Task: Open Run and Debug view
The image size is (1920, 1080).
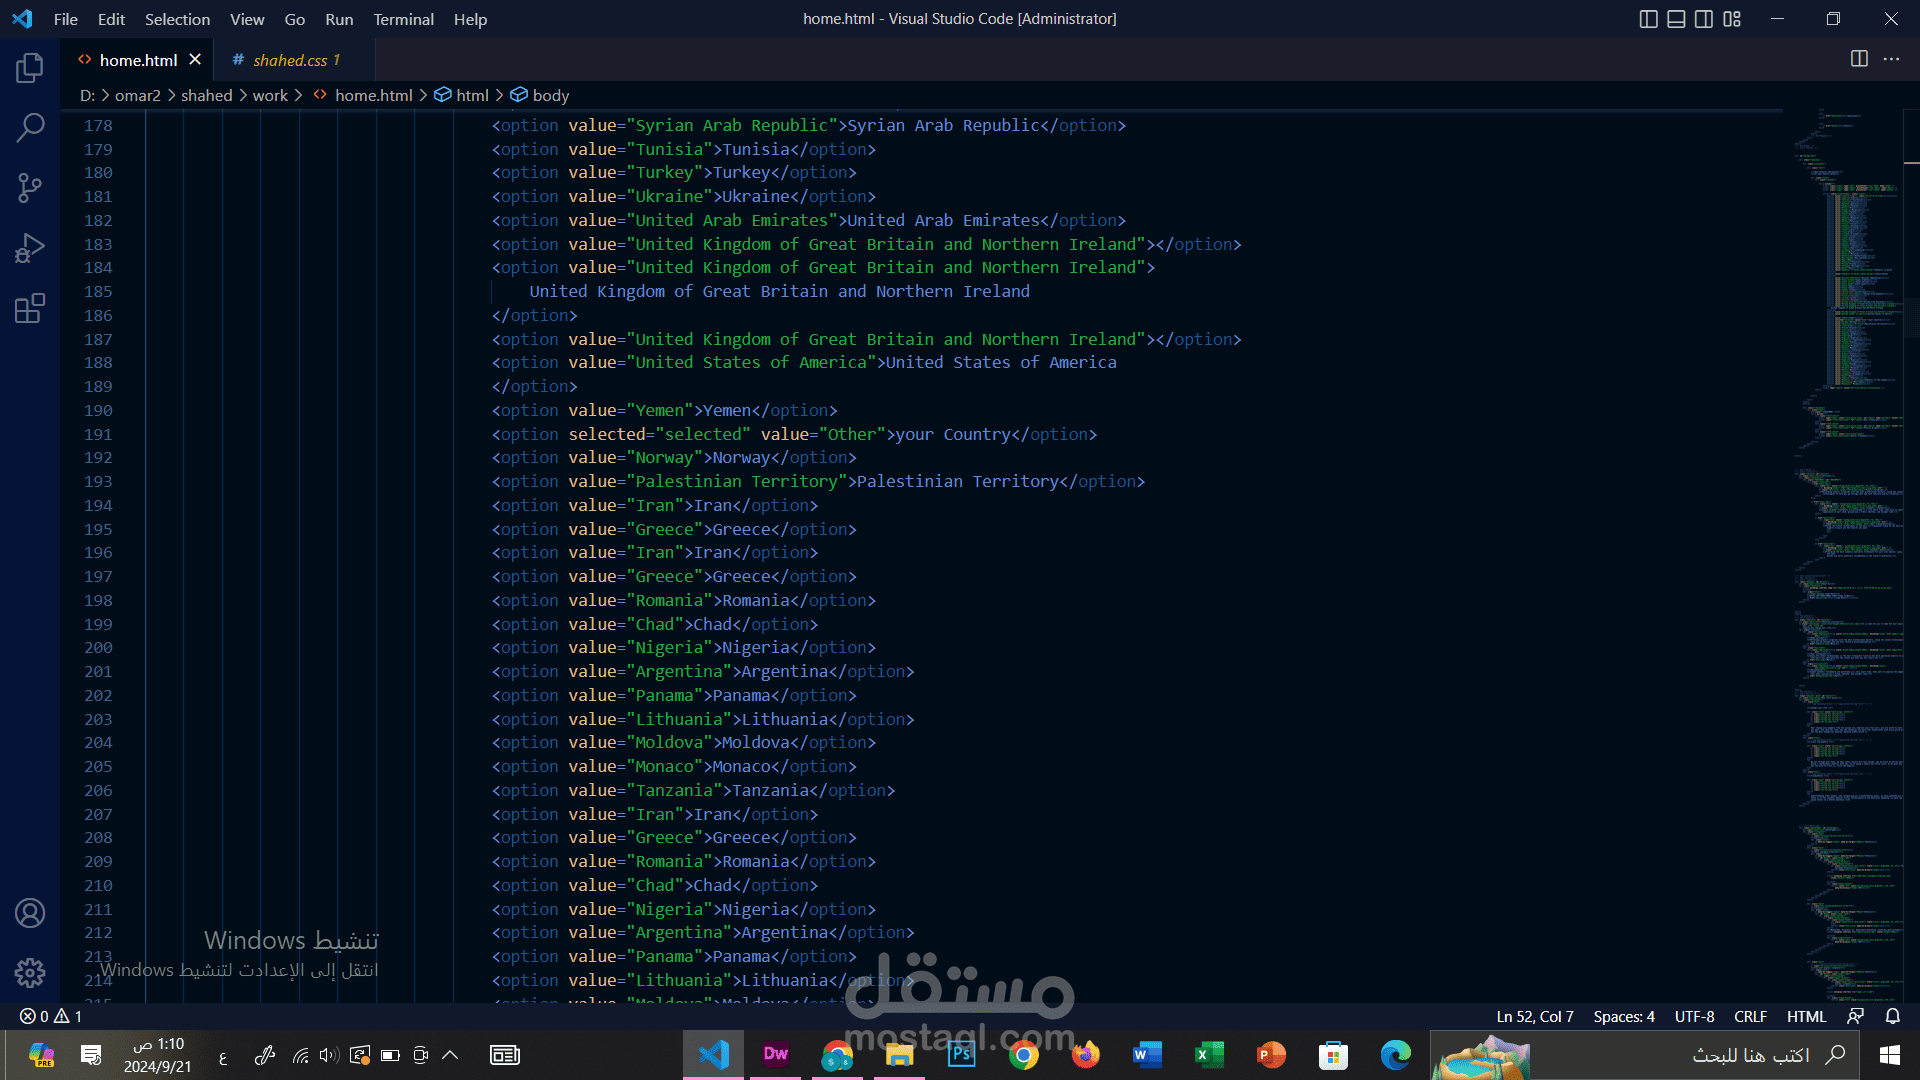Action: pyautogui.click(x=30, y=248)
